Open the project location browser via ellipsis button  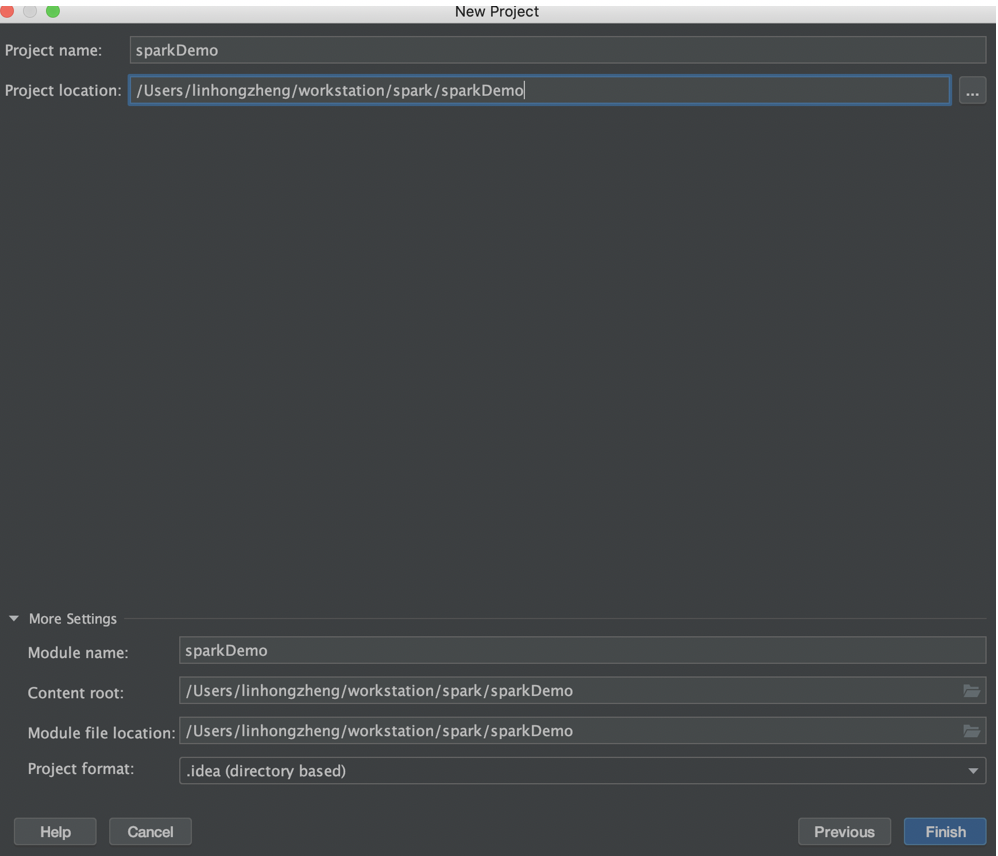point(972,90)
